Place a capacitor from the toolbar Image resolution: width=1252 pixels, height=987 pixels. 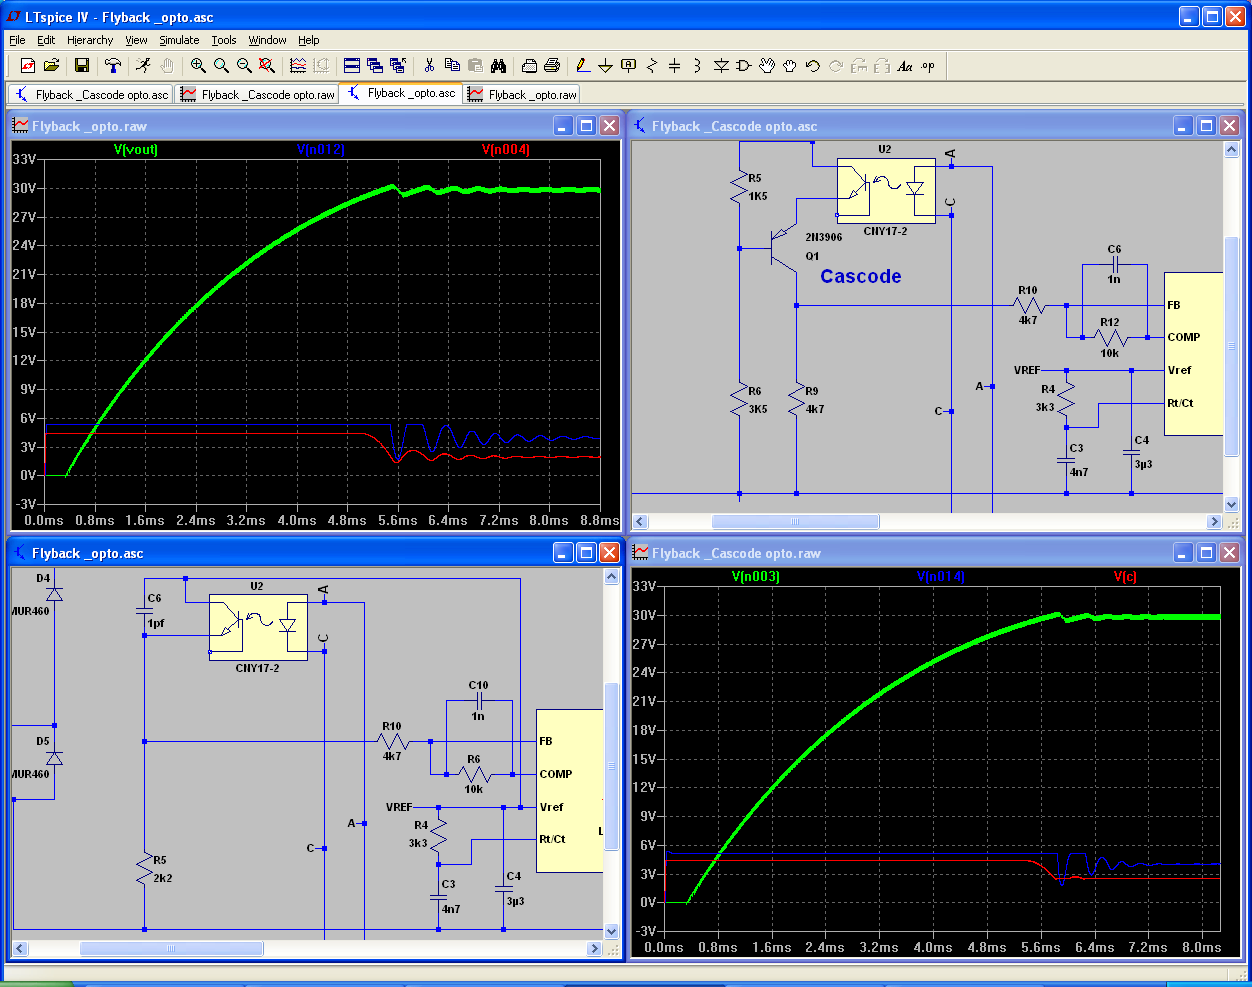tap(675, 66)
